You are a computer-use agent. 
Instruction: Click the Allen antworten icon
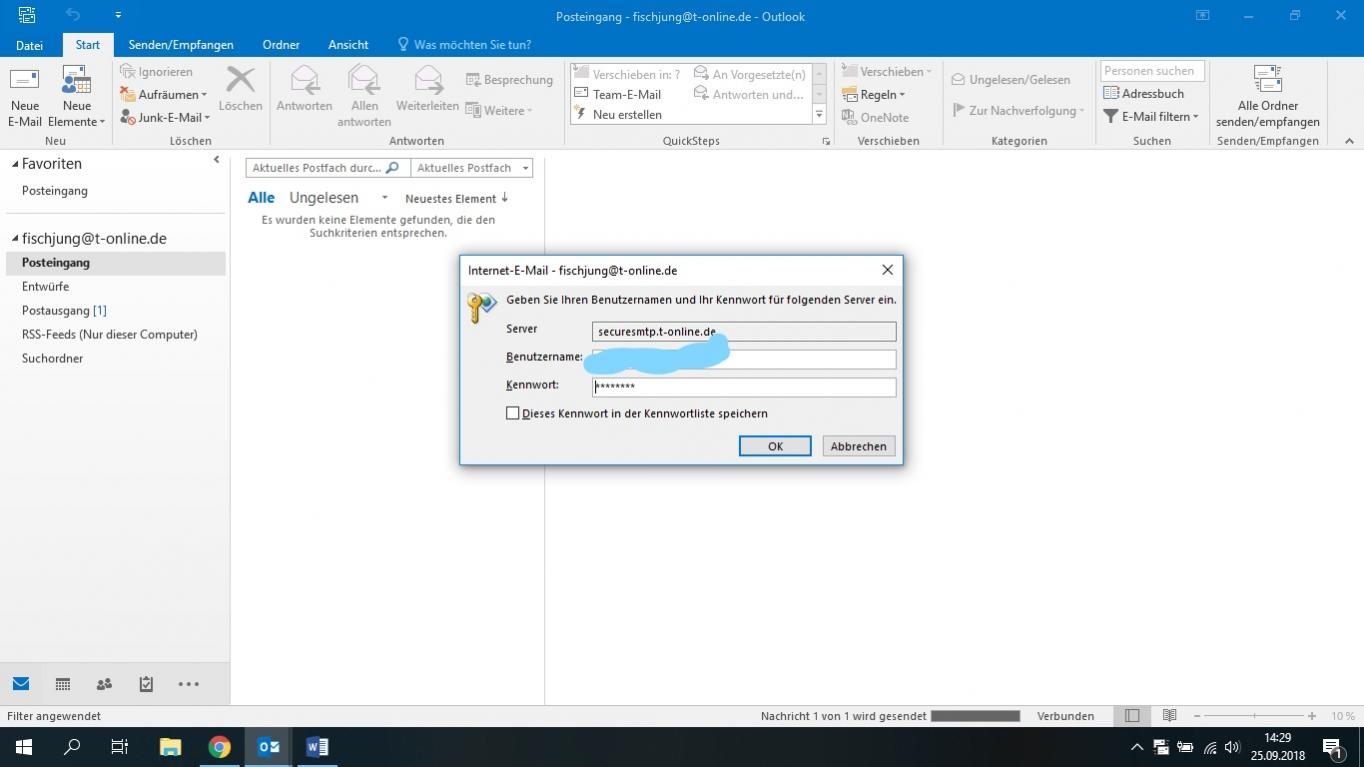[x=364, y=80]
